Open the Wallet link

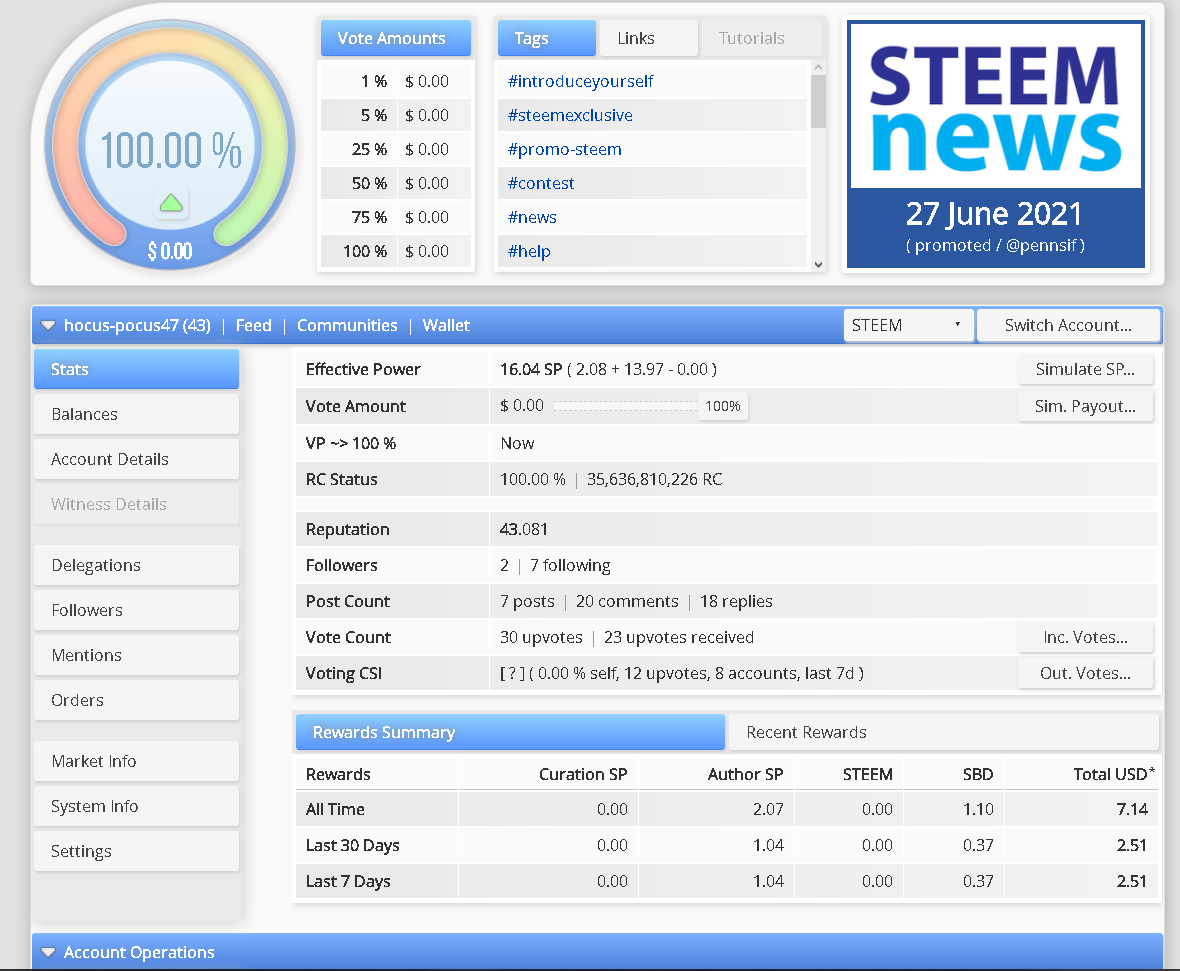(x=446, y=326)
